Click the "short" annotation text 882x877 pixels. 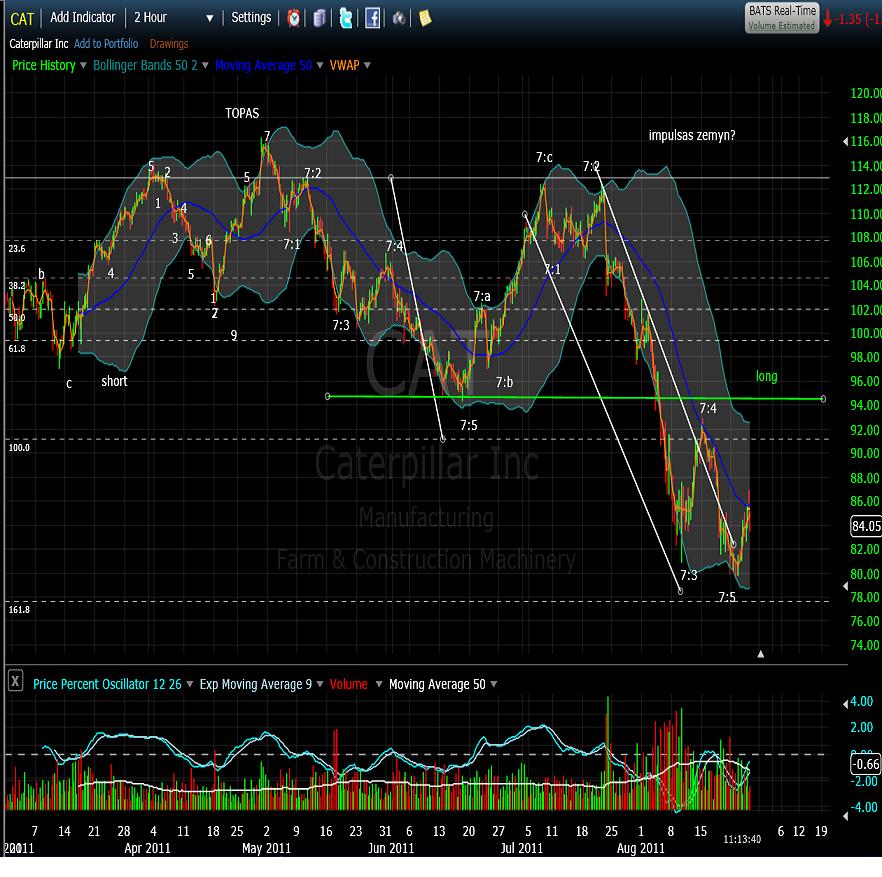(114, 381)
